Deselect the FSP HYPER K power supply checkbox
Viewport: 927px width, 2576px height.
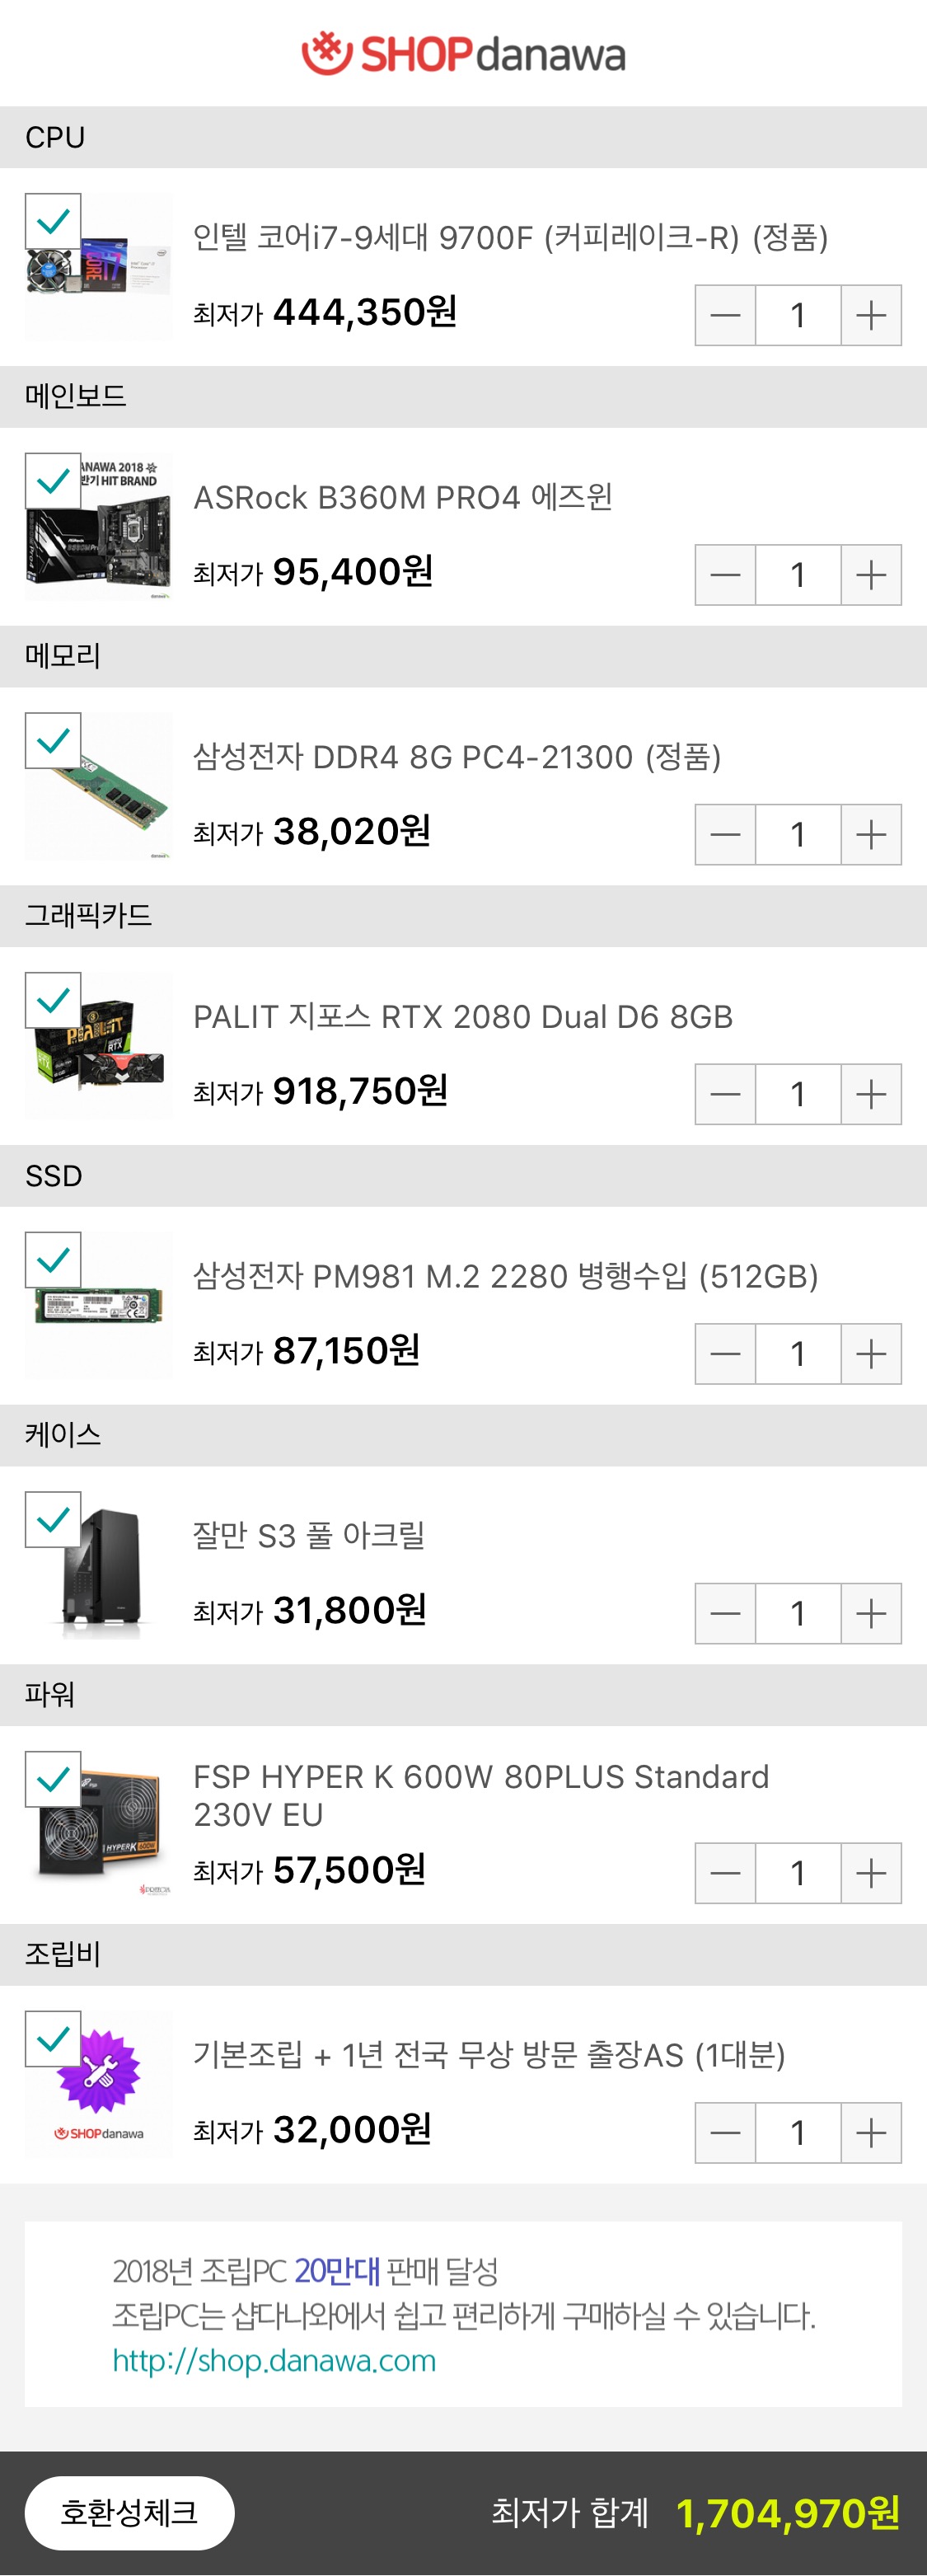pyautogui.click(x=53, y=1779)
